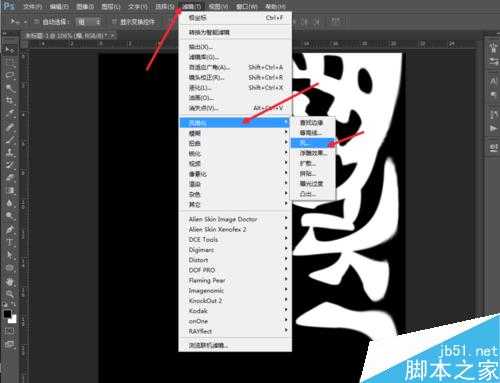The height and width of the screenshot is (383, 500).
Task: Select the Healing Brush tool
Action: point(10,127)
